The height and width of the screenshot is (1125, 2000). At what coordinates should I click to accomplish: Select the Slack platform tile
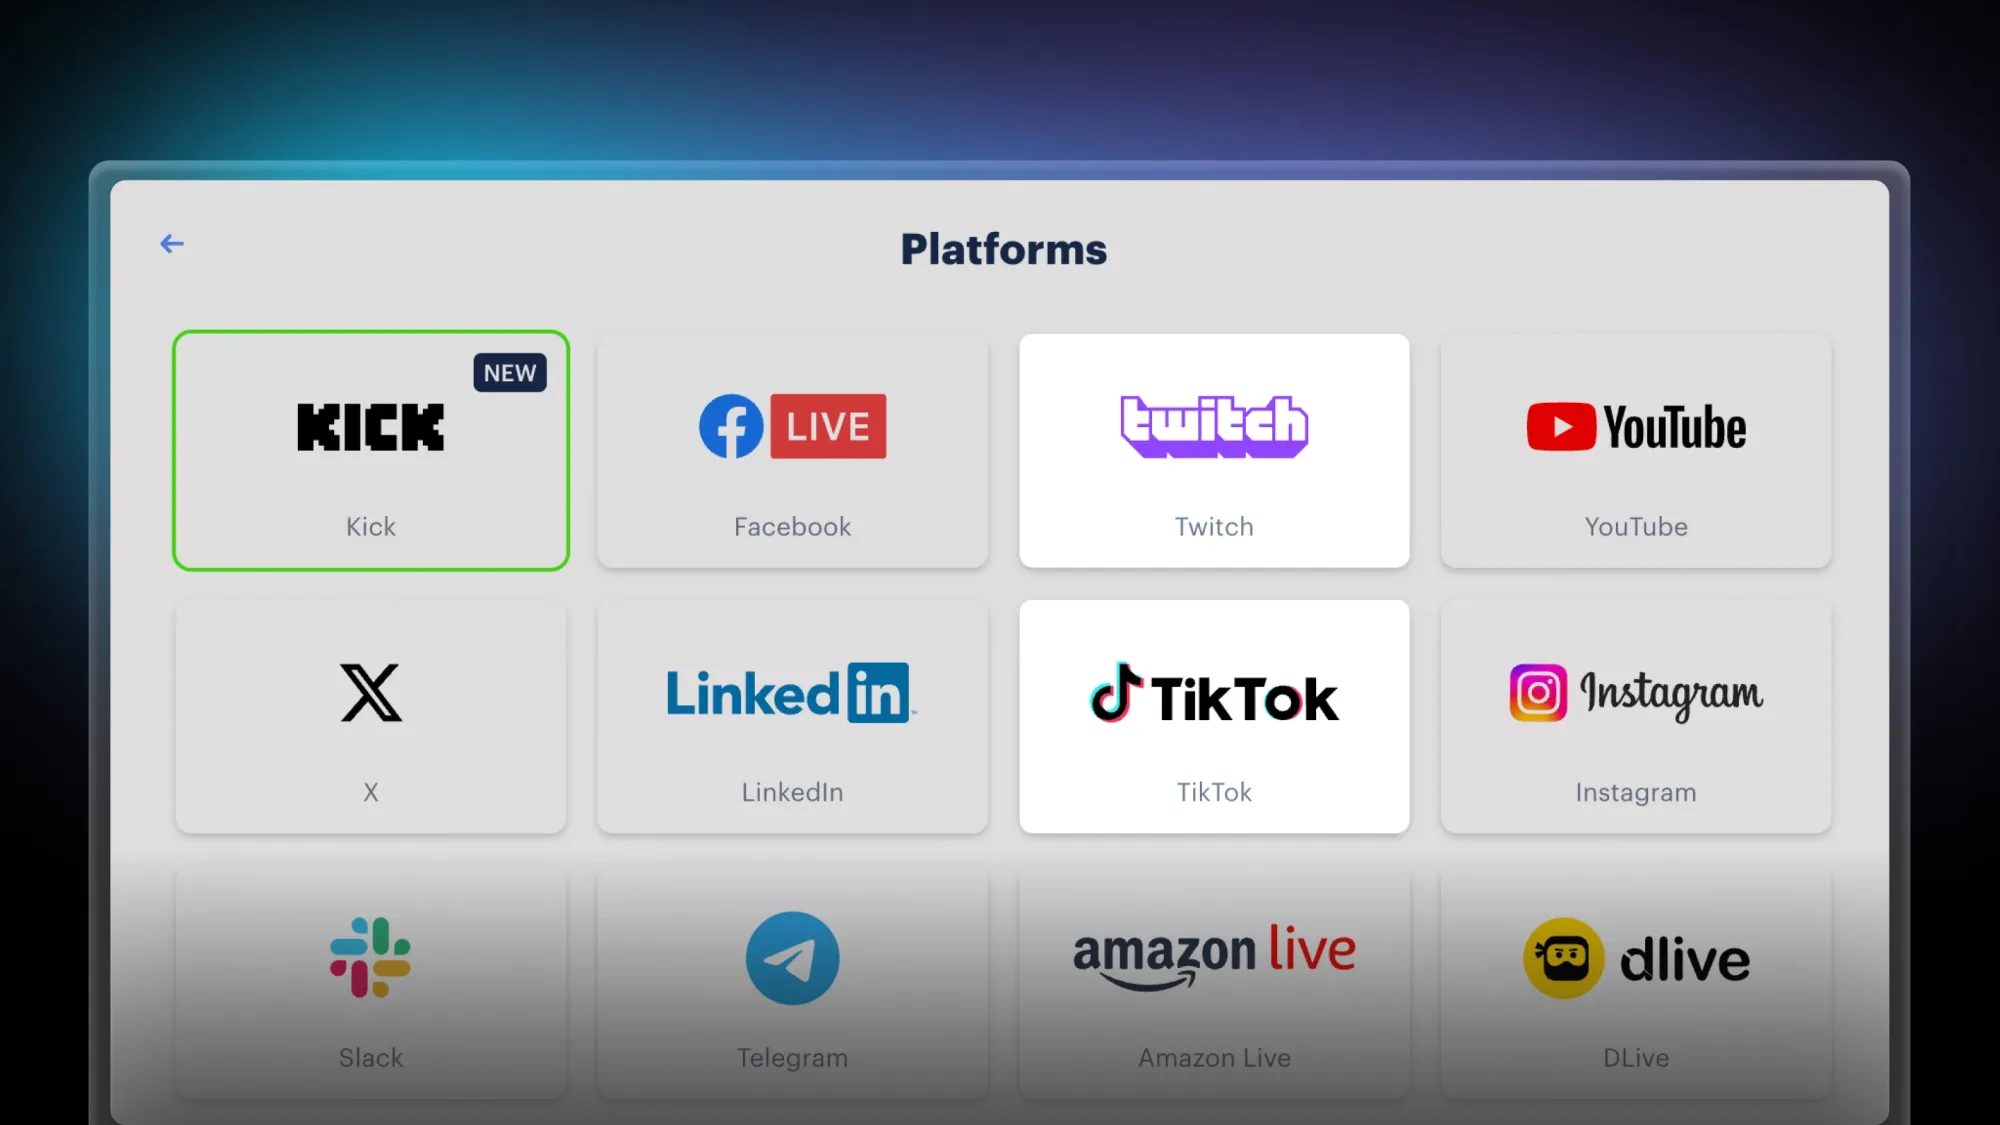pos(371,981)
